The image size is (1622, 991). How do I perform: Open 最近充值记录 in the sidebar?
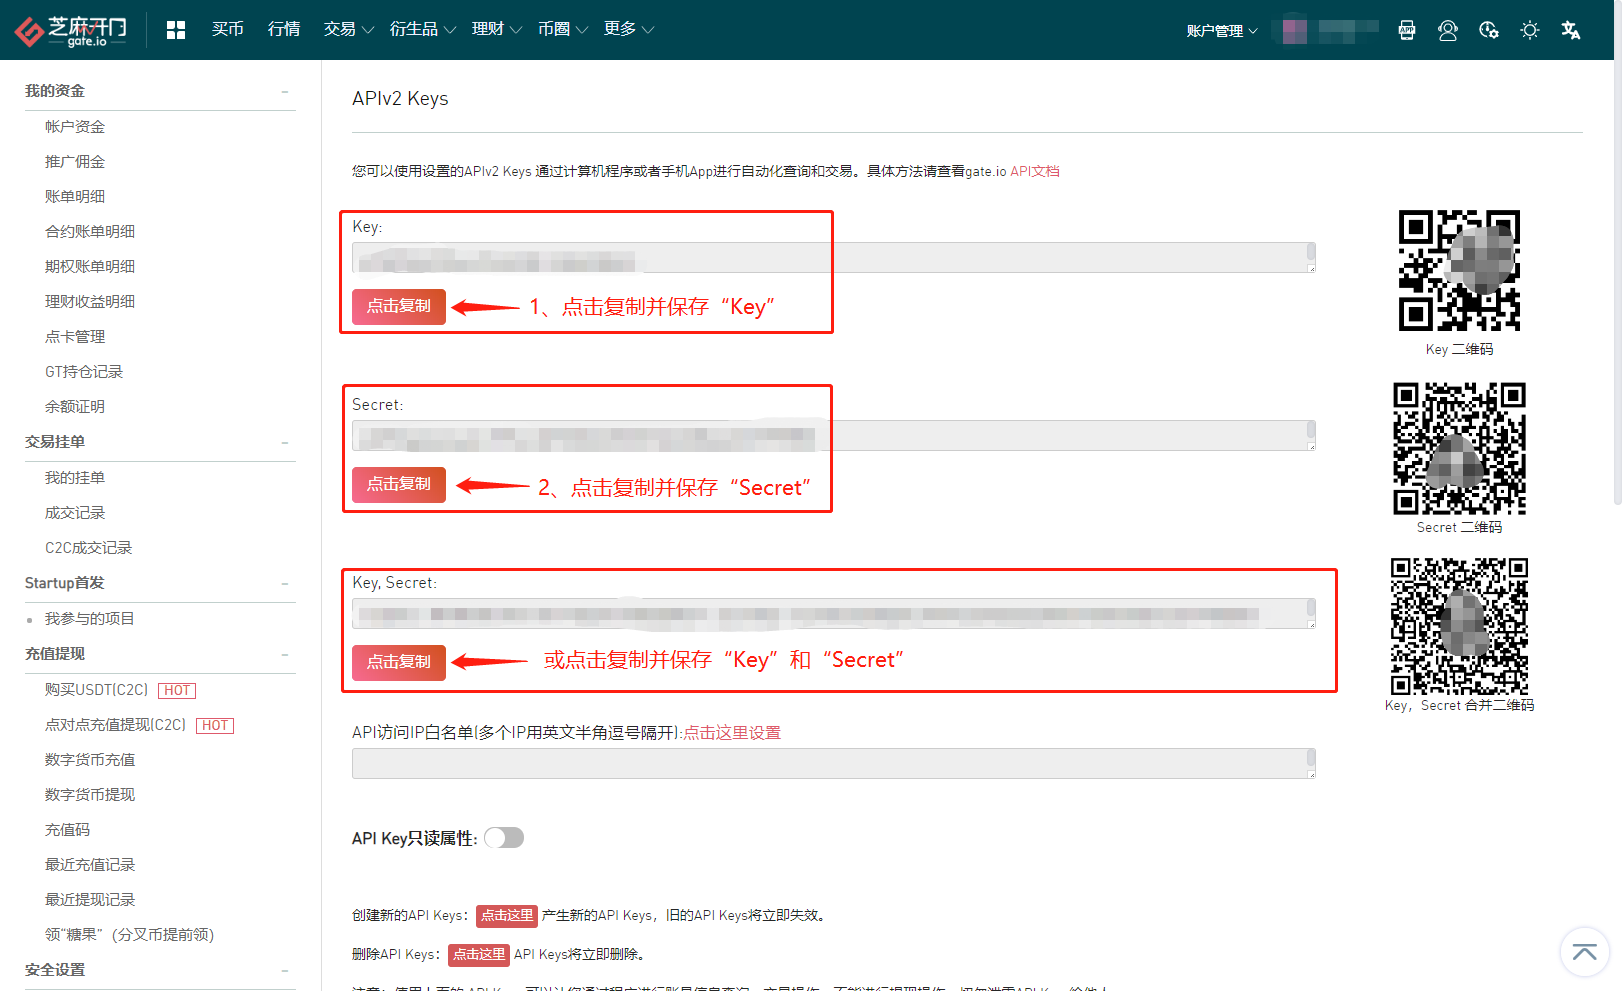(90, 865)
